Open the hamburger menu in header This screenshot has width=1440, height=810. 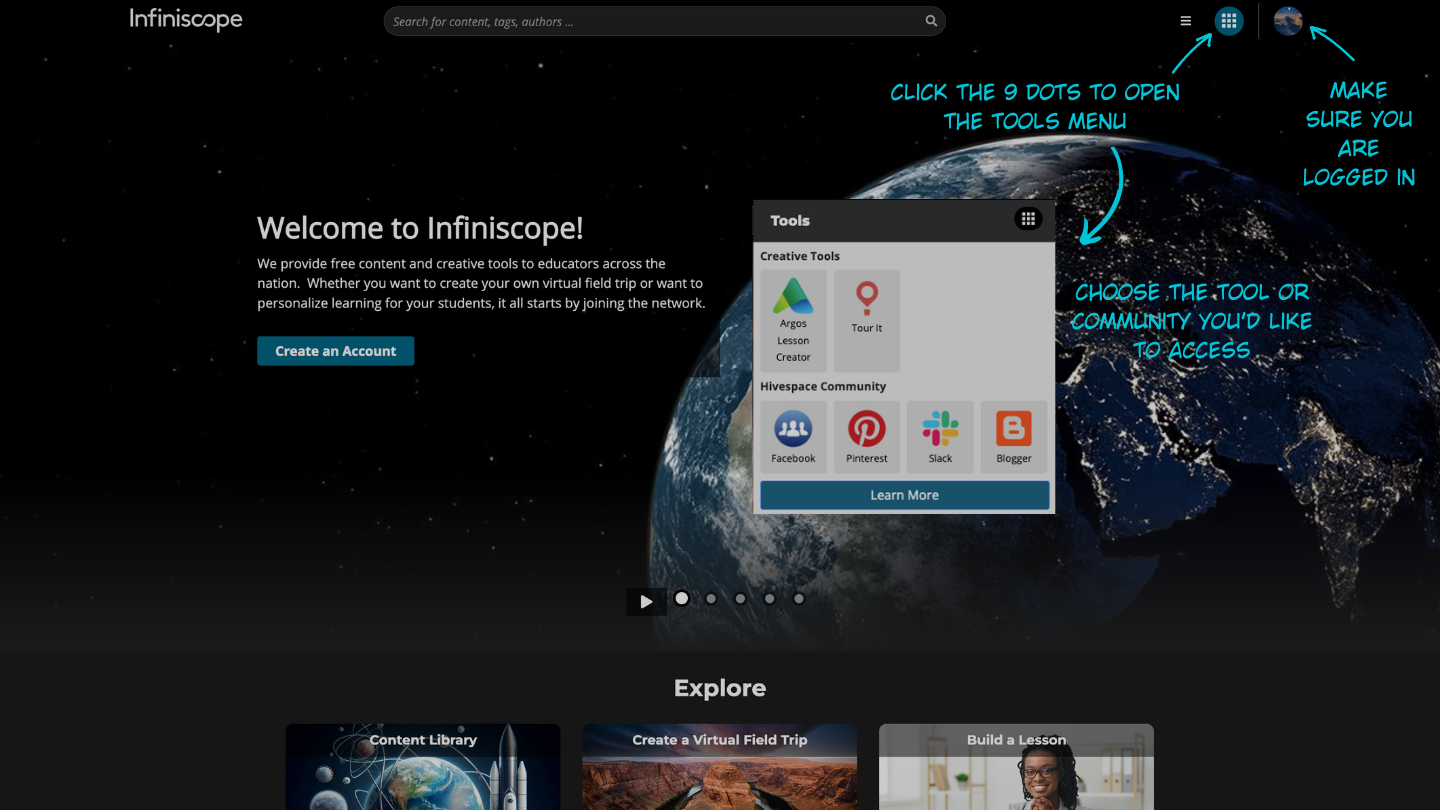click(x=1186, y=21)
